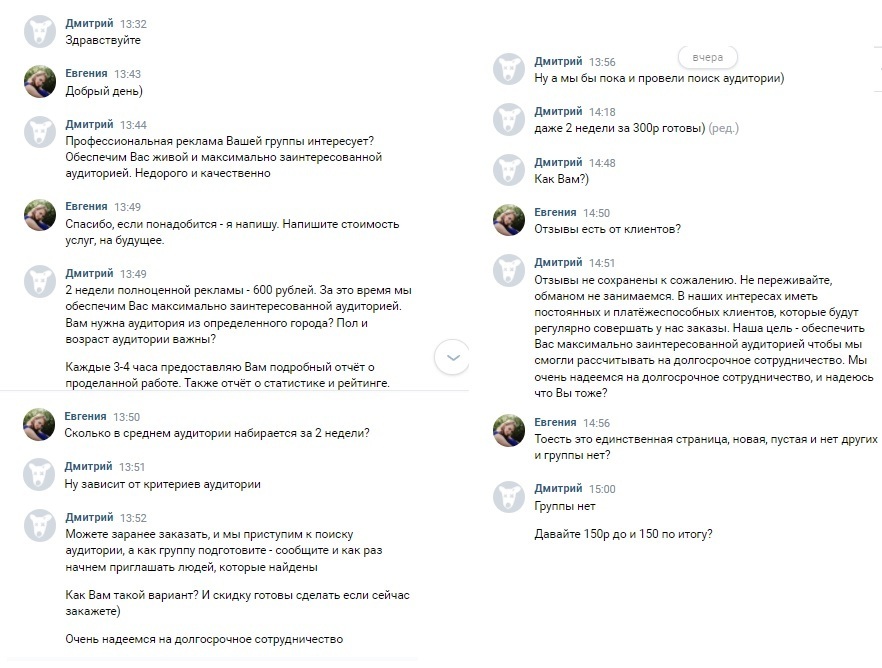Open Евгения's profile picture at 13:49
Image resolution: width=882 pixels, height=668 pixels.
(40, 215)
